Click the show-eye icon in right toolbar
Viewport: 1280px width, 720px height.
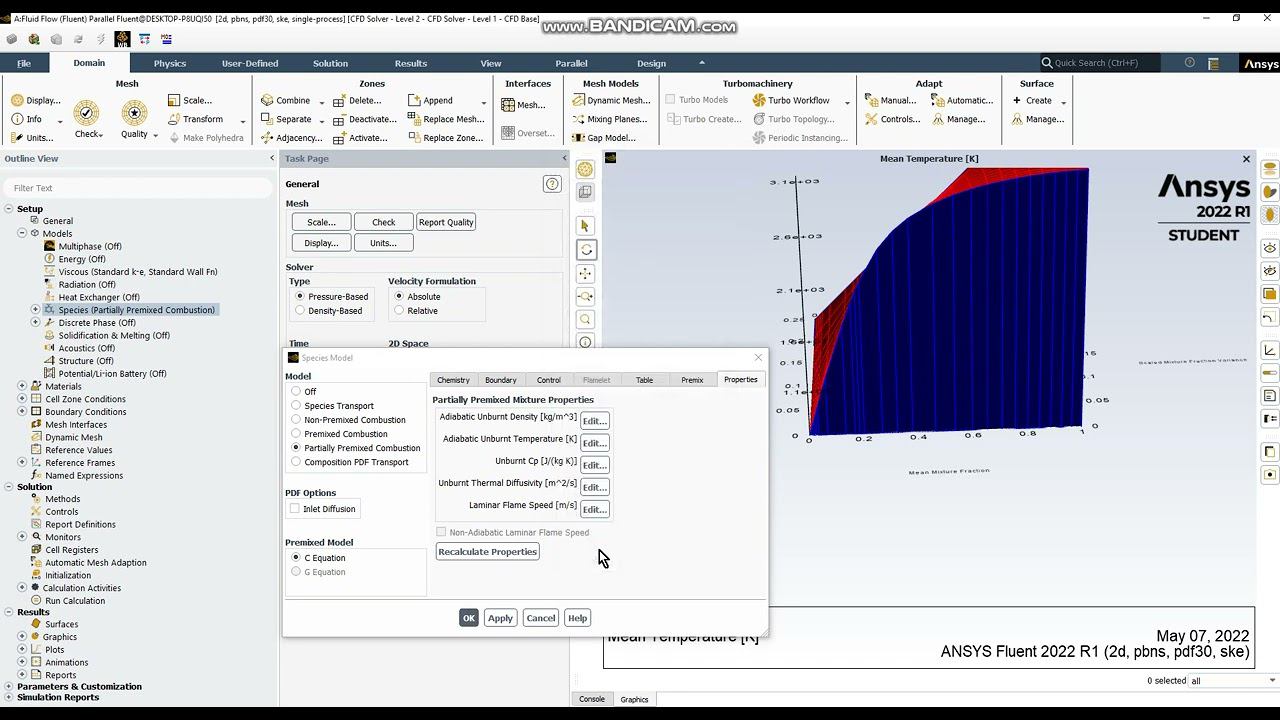pos(1270,248)
